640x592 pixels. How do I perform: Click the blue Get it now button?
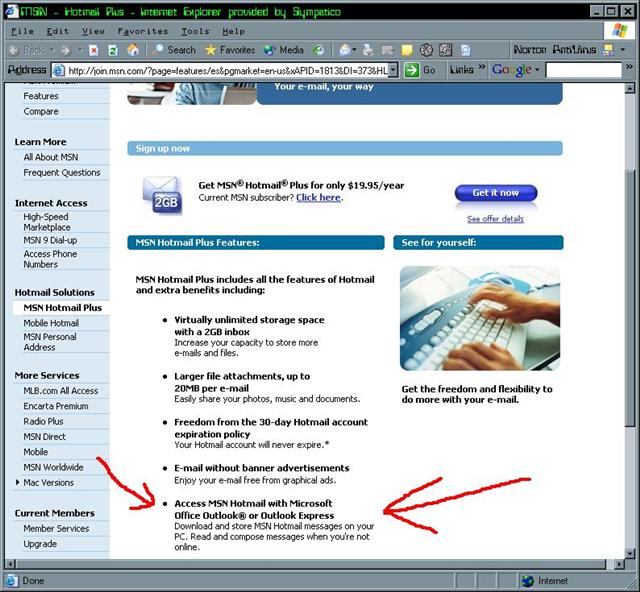496,193
